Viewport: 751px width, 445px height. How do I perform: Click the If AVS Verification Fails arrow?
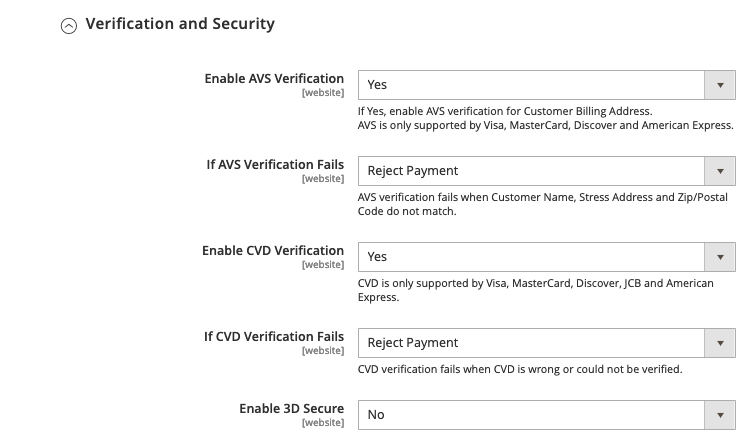[720, 171]
